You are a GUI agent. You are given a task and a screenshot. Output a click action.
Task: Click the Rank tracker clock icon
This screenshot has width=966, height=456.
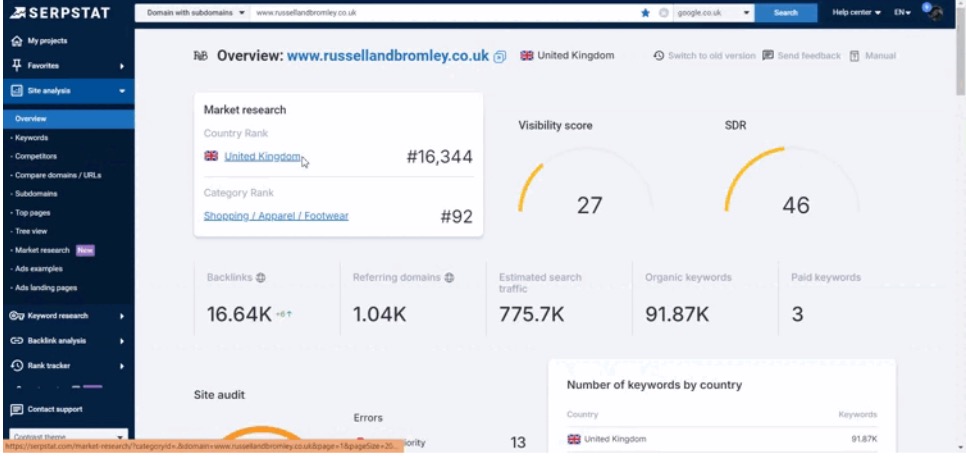click(17, 365)
